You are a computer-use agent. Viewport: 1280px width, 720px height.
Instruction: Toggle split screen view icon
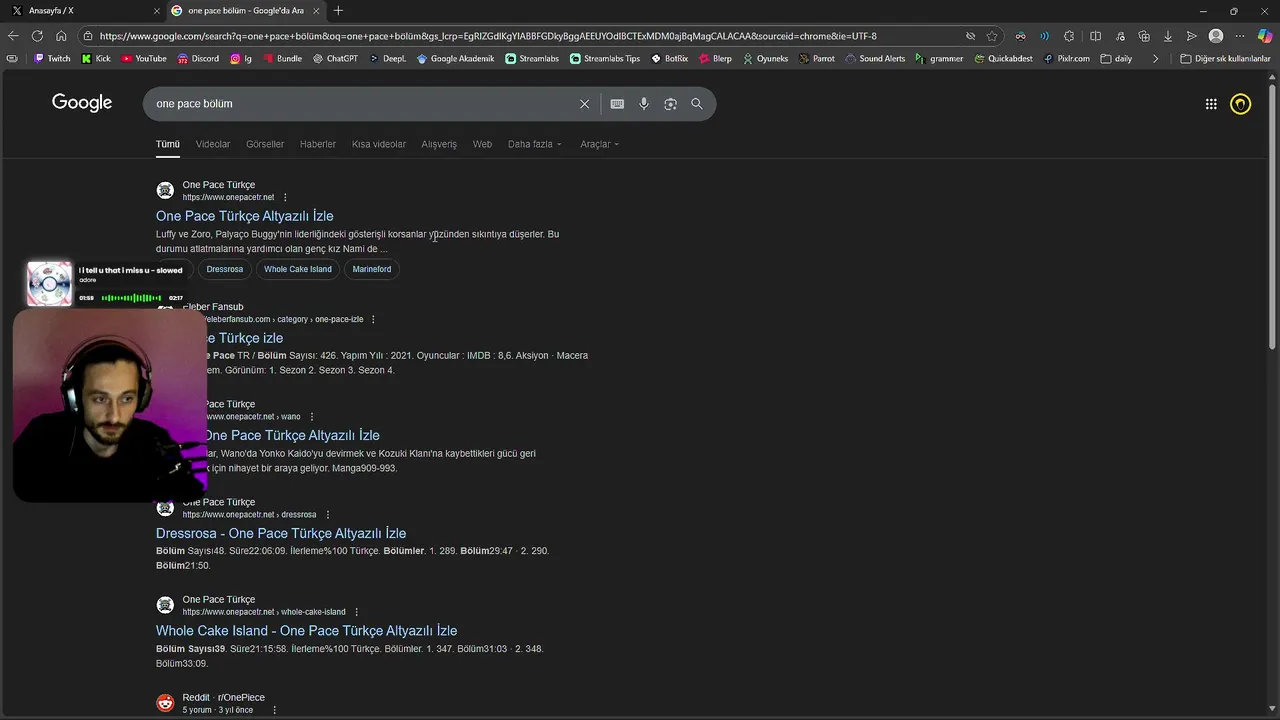pyautogui.click(x=1095, y=36)
